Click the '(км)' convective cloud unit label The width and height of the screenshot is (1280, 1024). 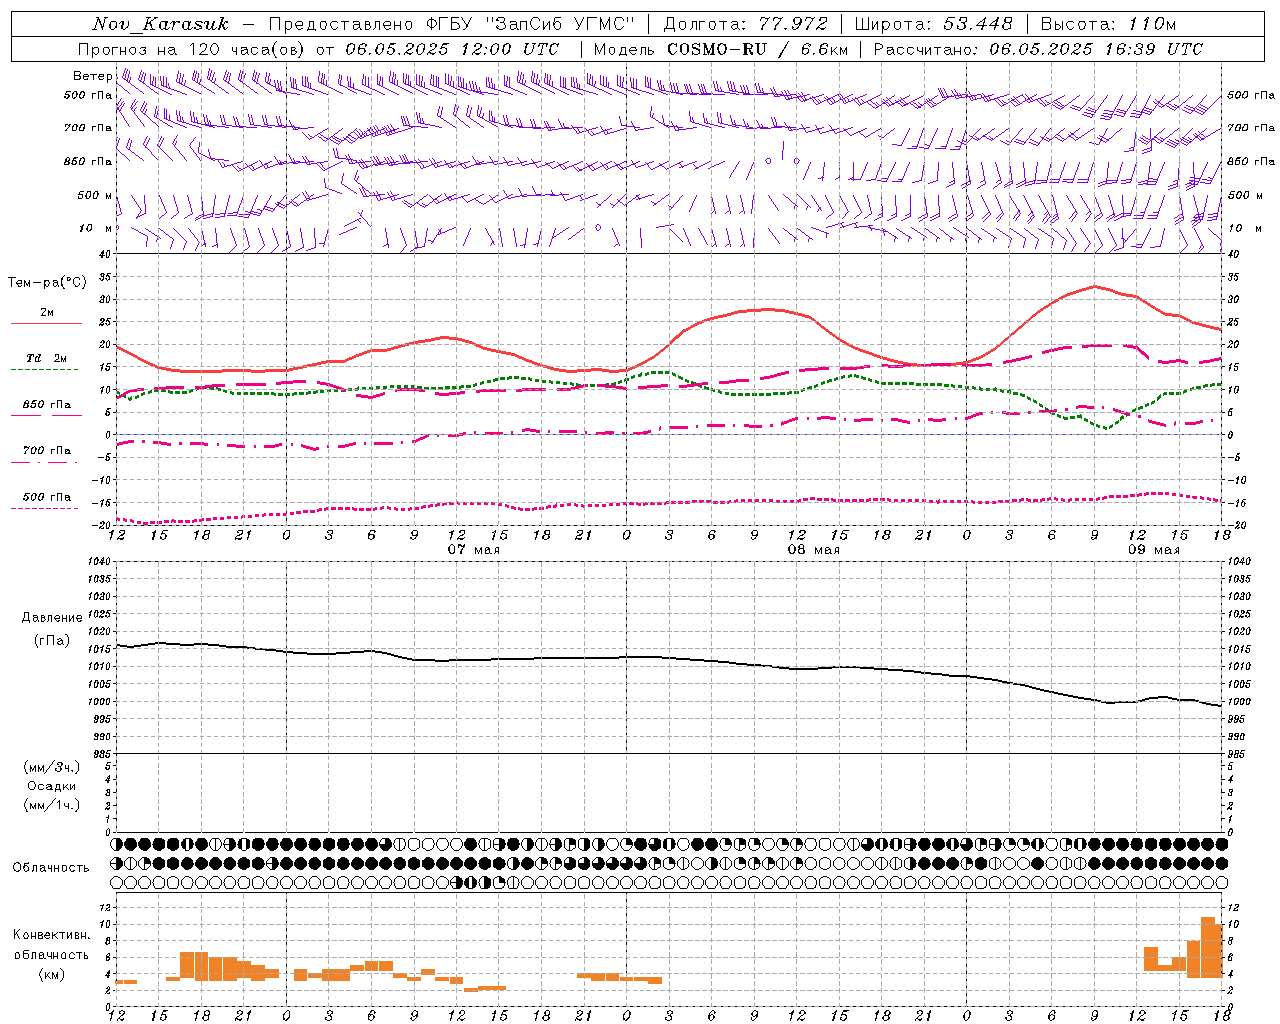pos(51,974)
